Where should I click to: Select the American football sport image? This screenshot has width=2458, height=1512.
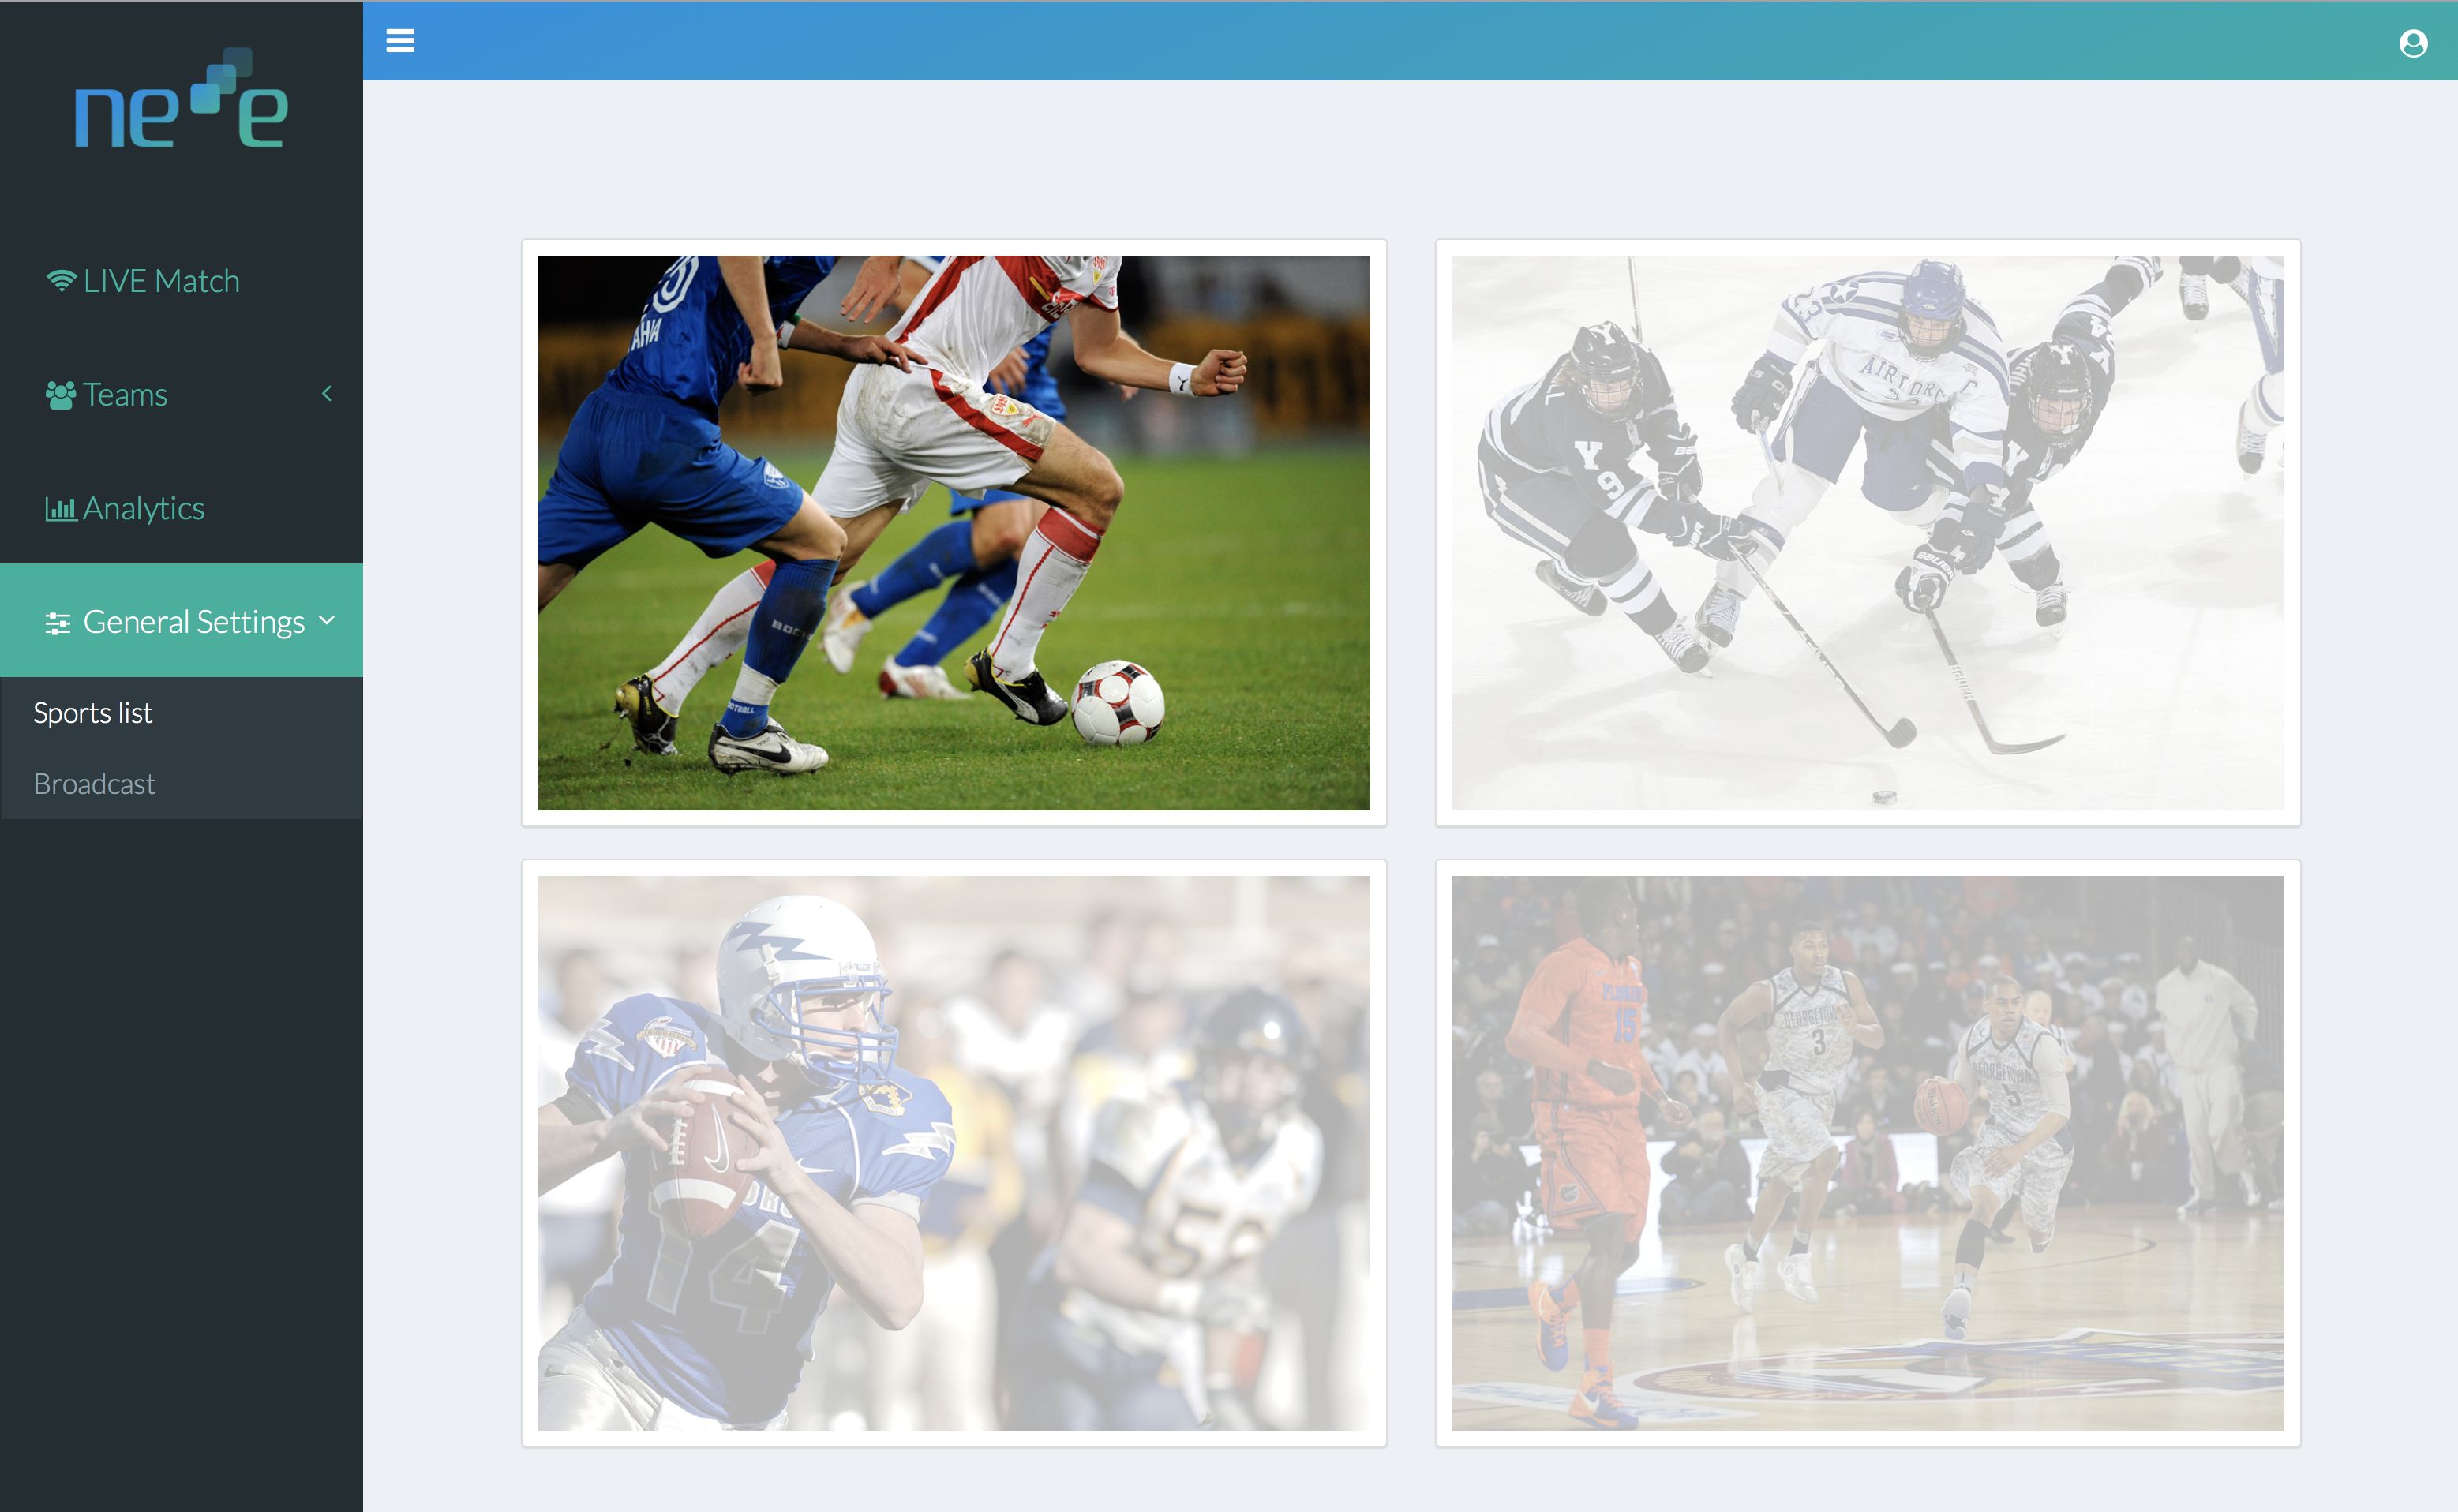click(954, 1153)
